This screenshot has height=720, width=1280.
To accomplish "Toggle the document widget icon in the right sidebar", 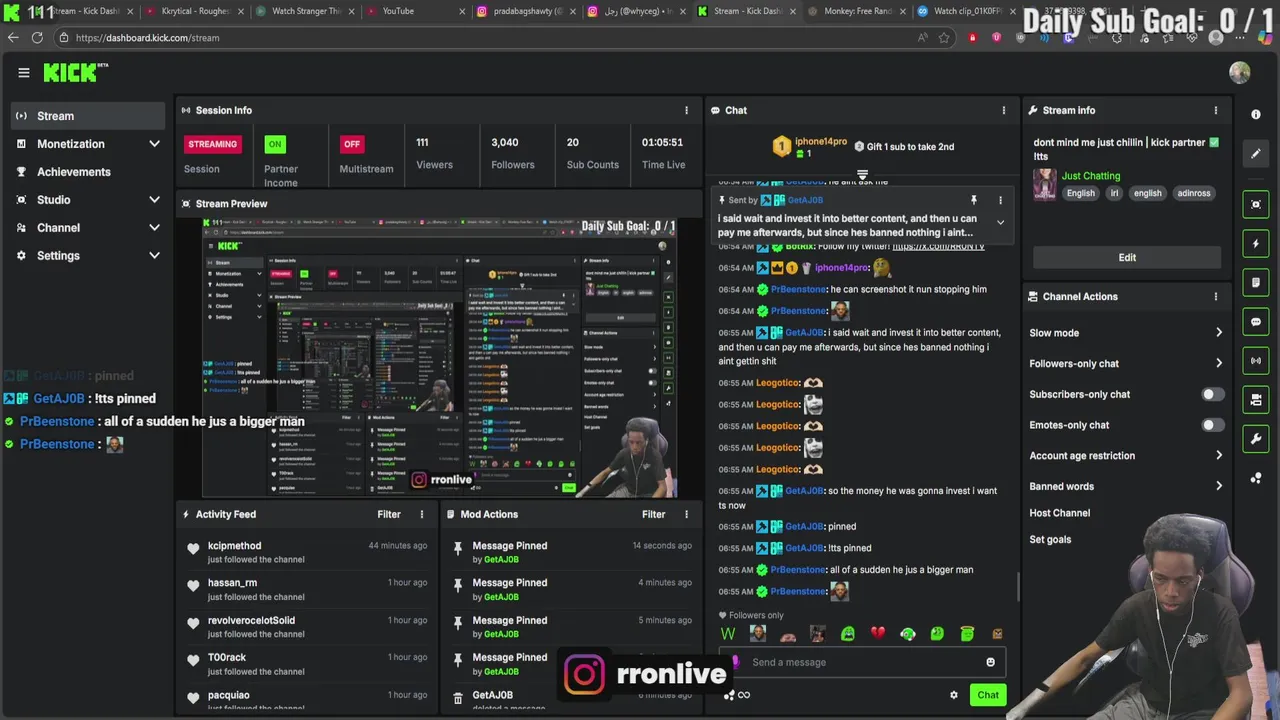I will click(1256, 283).
